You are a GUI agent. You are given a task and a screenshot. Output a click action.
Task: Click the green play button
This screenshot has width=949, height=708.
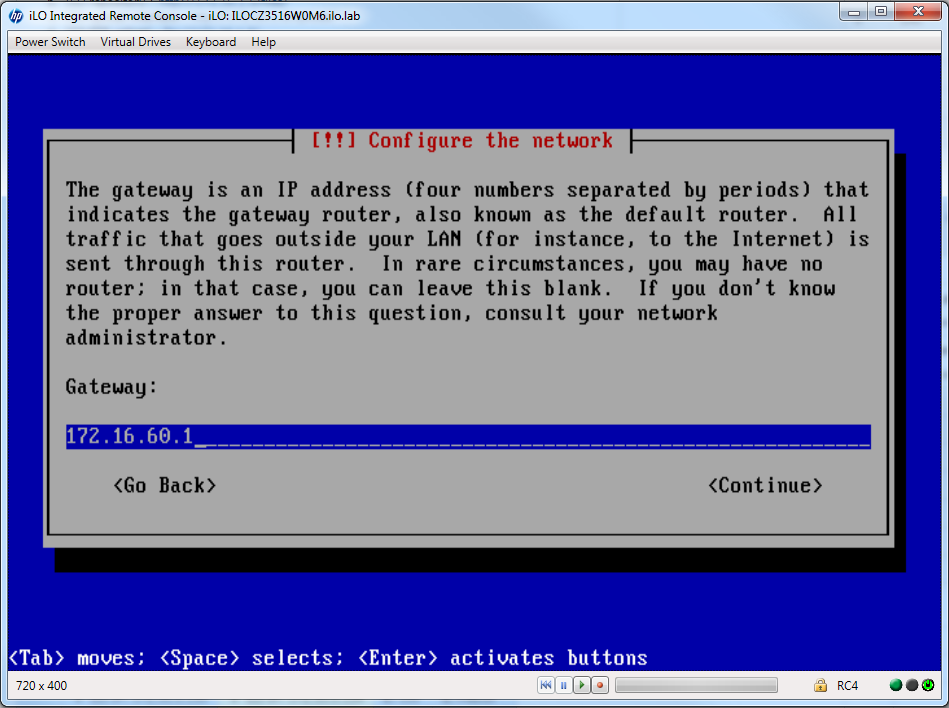coord(582,685)
